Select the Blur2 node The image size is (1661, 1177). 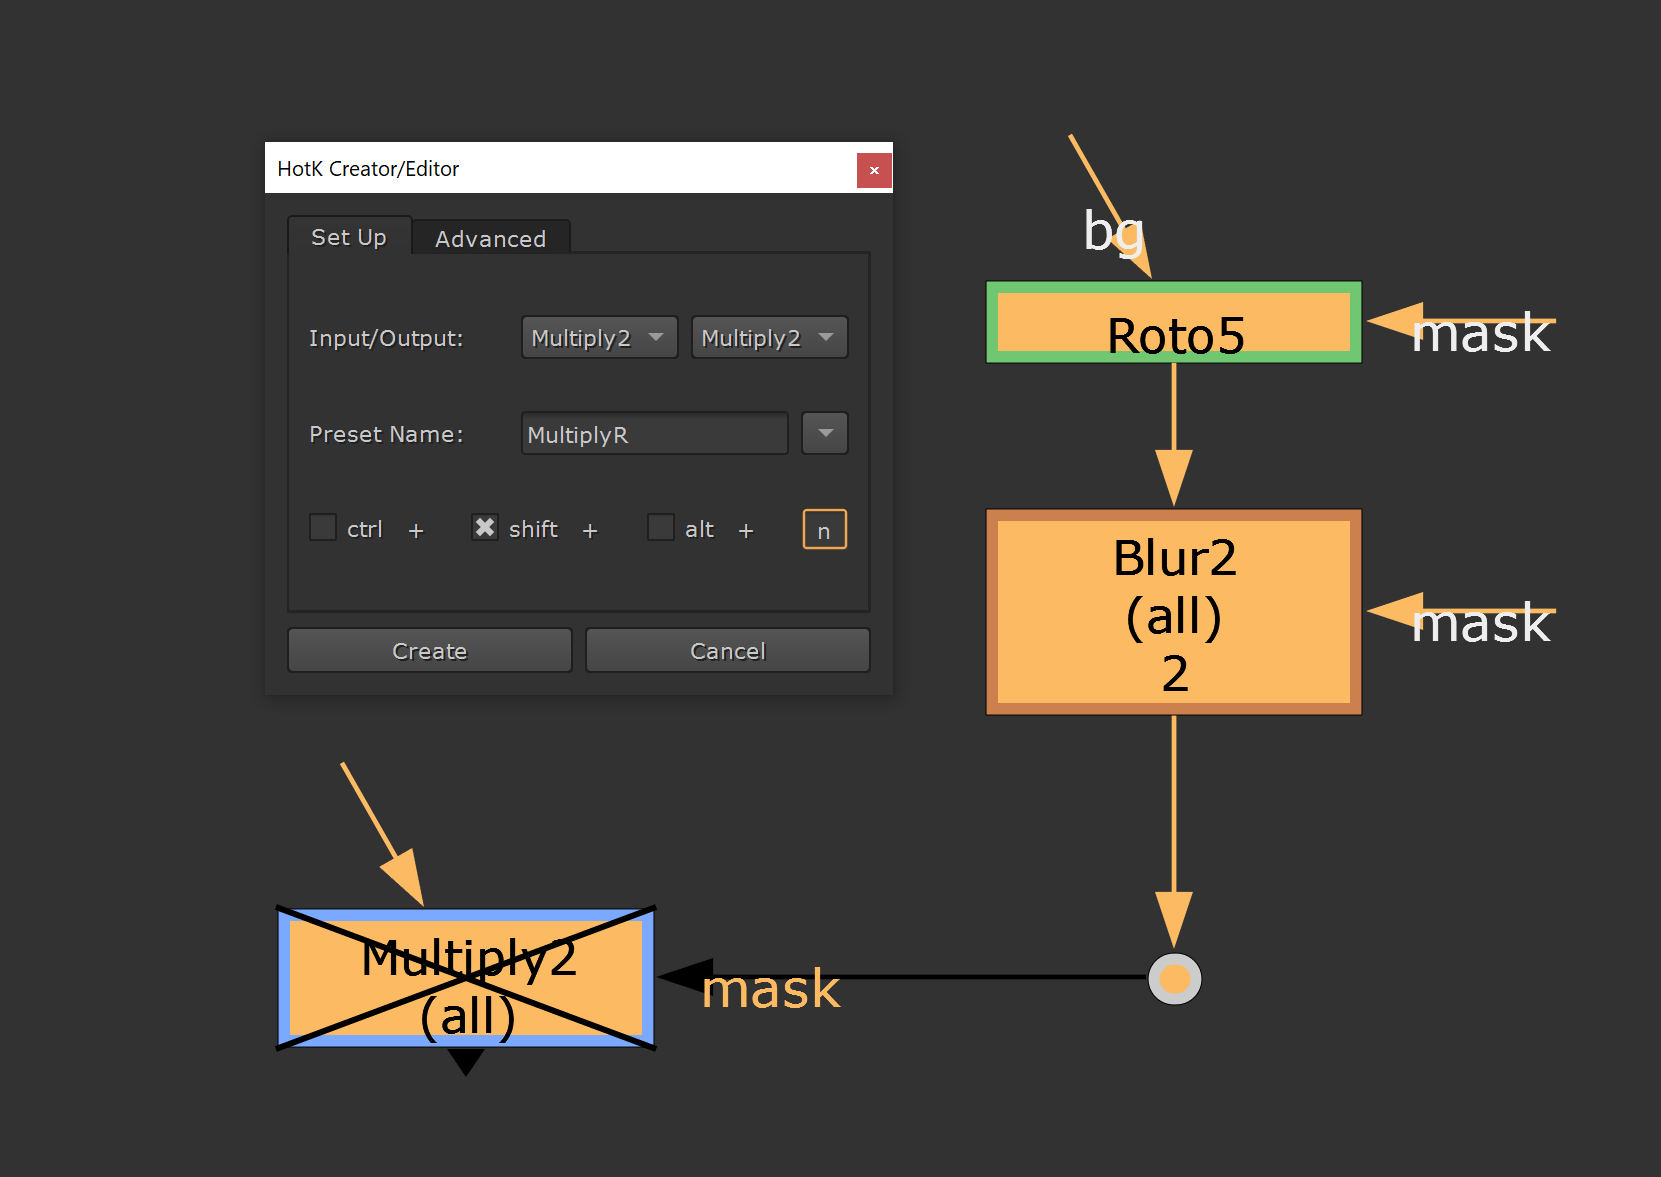tap(1172, 612)
